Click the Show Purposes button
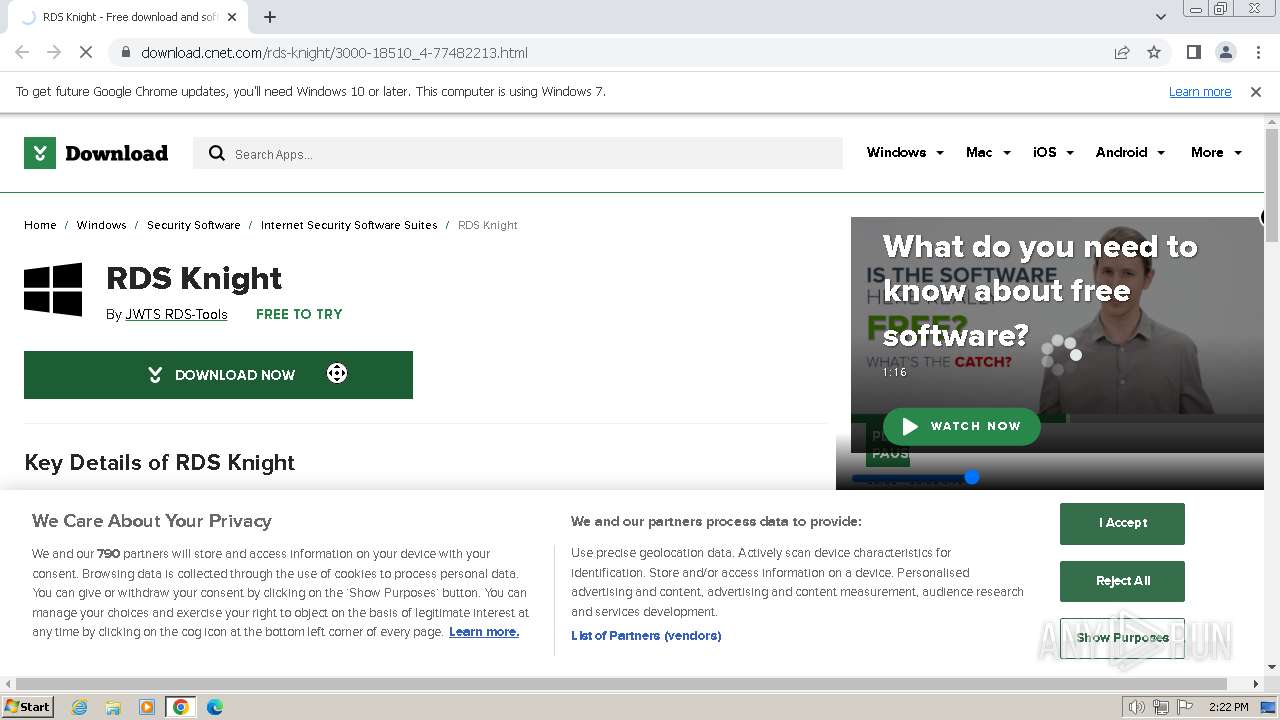1280x720 pixels. pyautogui.click(x=1122, y=638)
